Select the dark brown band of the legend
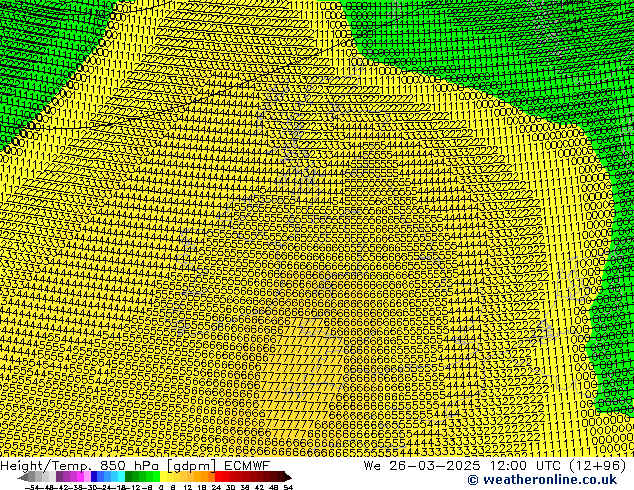The image size is (634, 490). [x=277, y=476]
